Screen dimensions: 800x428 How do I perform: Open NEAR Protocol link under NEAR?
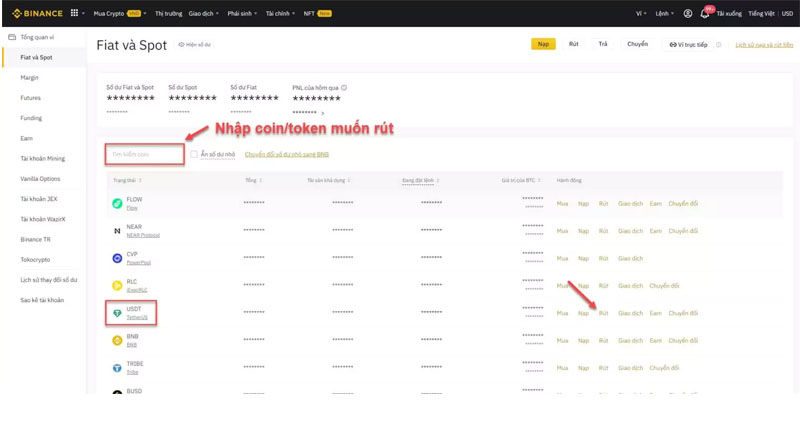(x=143, y=235)
